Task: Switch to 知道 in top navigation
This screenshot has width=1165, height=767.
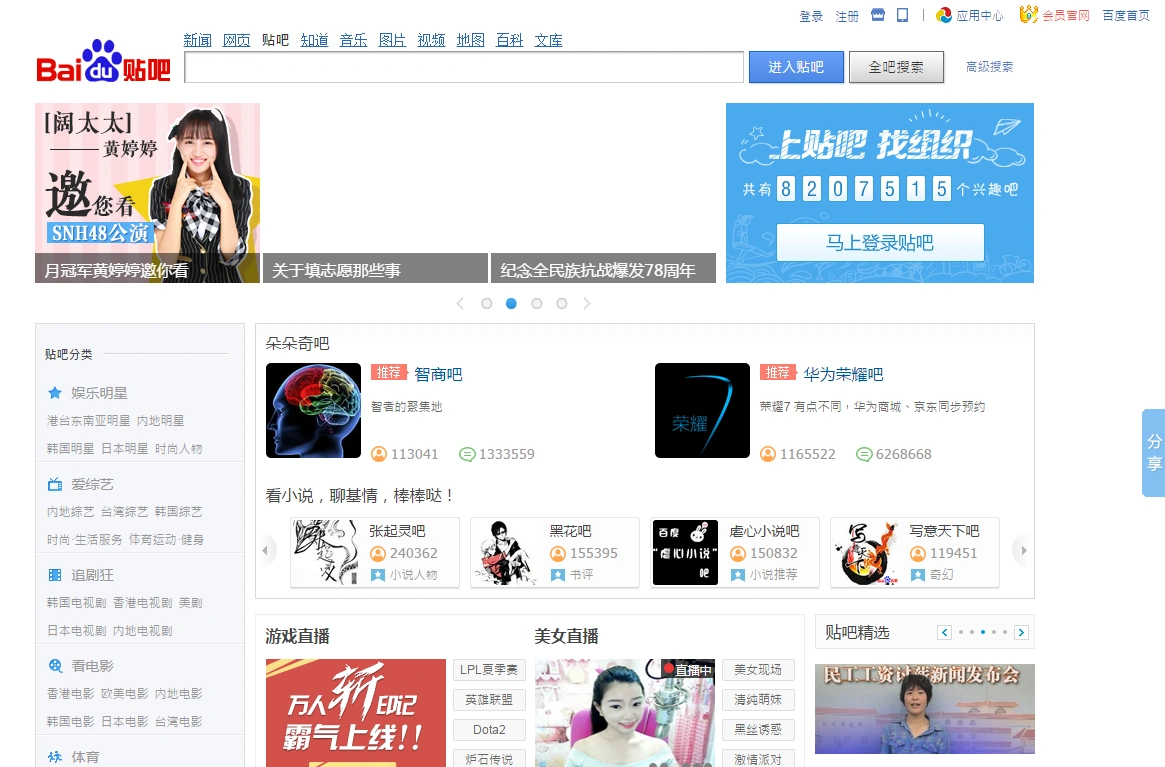Action: tap(314, 40)
